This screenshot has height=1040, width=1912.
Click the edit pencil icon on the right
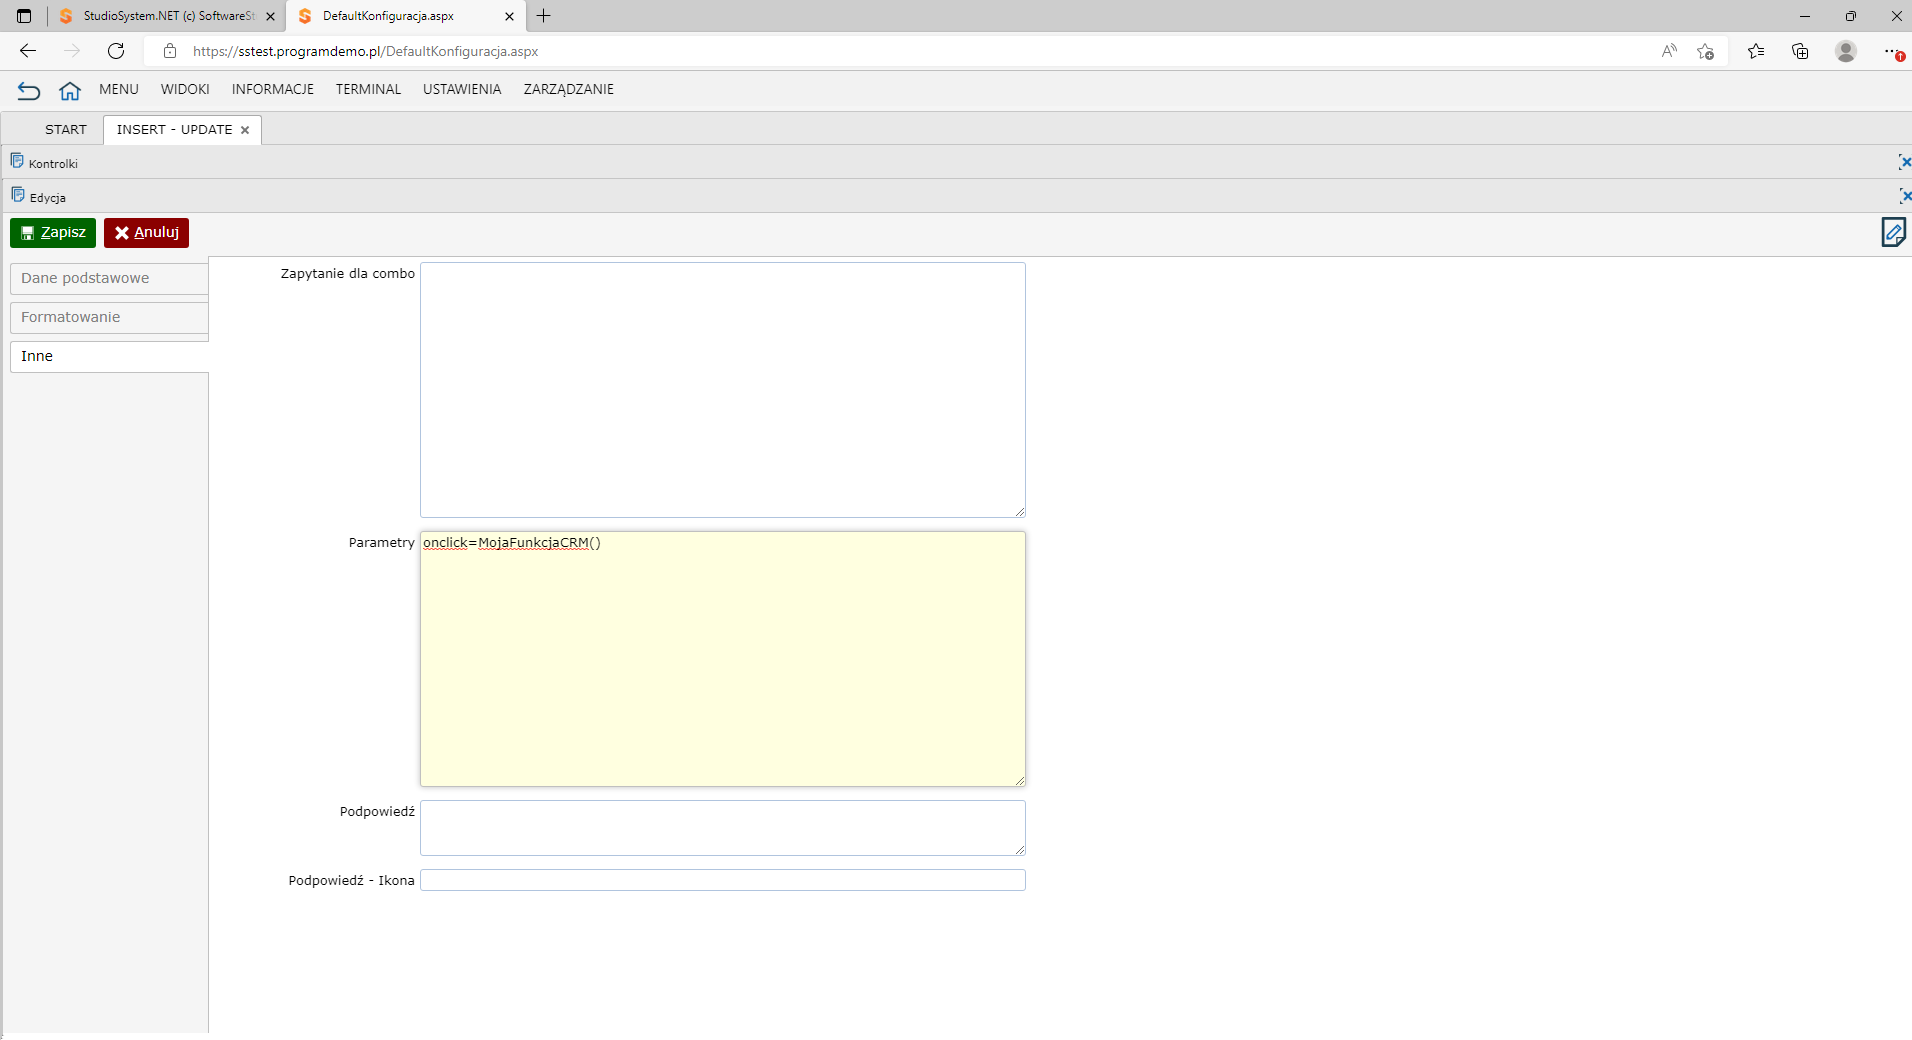(x=1893, y=232)
